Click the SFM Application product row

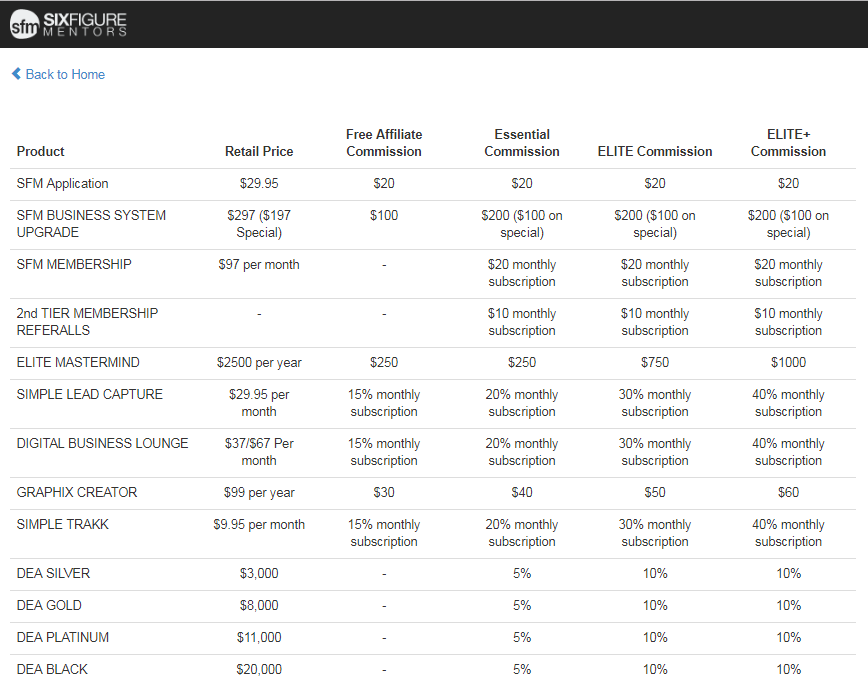pos(433,184)
